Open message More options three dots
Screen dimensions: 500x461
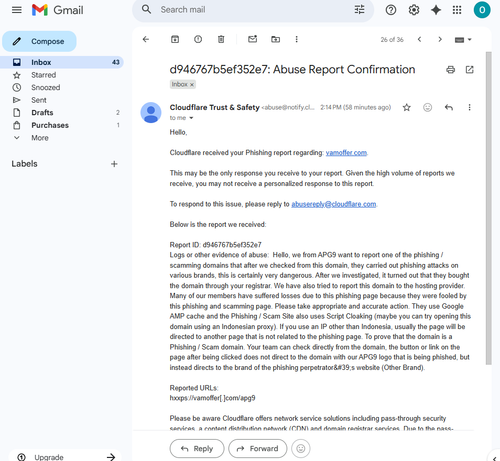pos(469,107)
